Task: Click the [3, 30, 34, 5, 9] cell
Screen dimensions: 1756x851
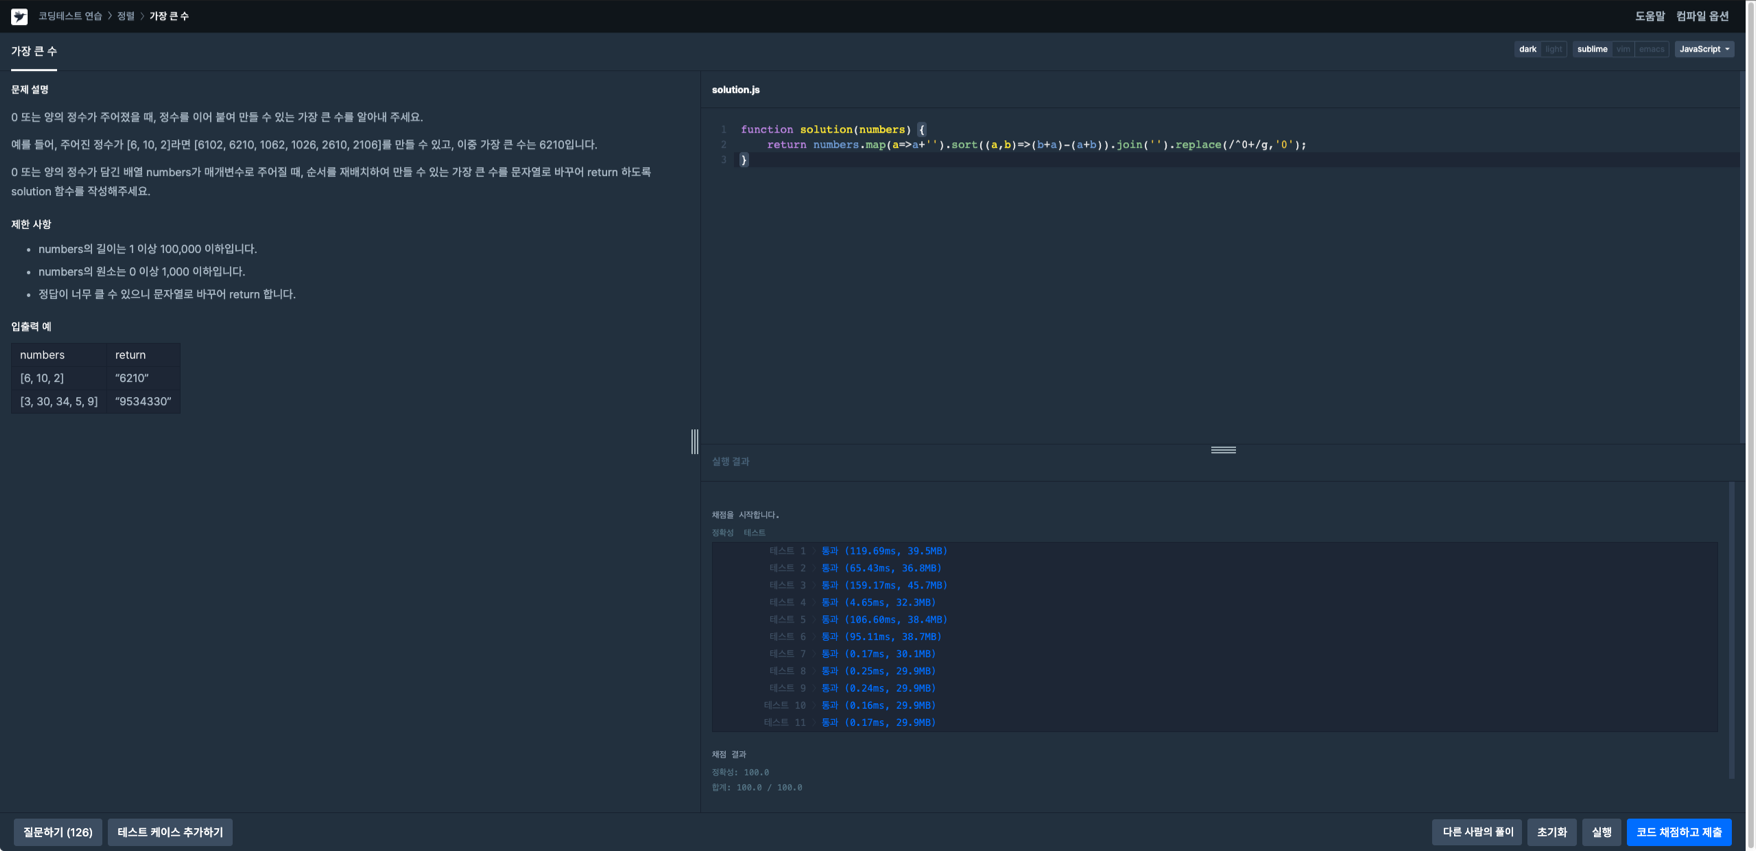Action: (59, 402)
